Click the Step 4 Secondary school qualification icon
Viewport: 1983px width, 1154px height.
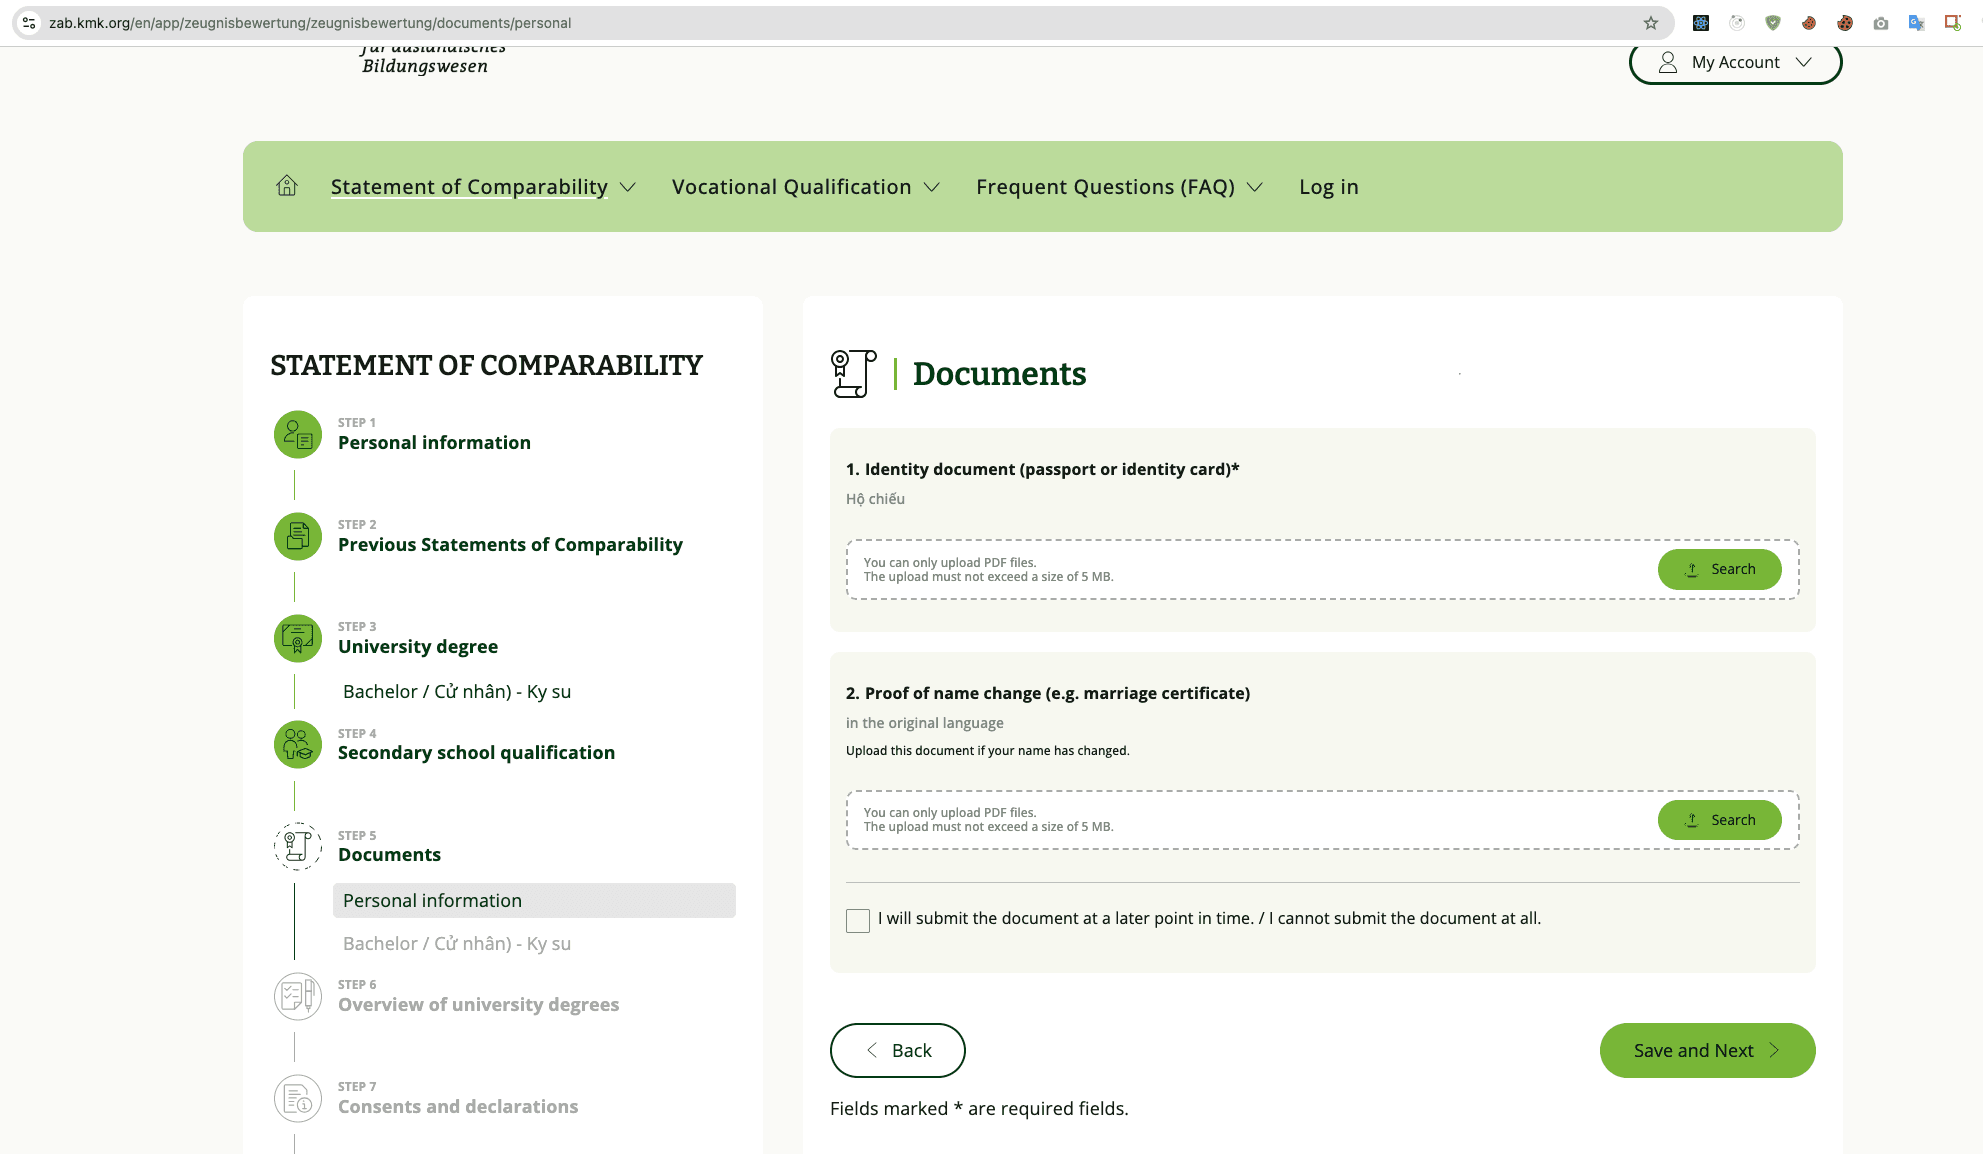[296, 744]
